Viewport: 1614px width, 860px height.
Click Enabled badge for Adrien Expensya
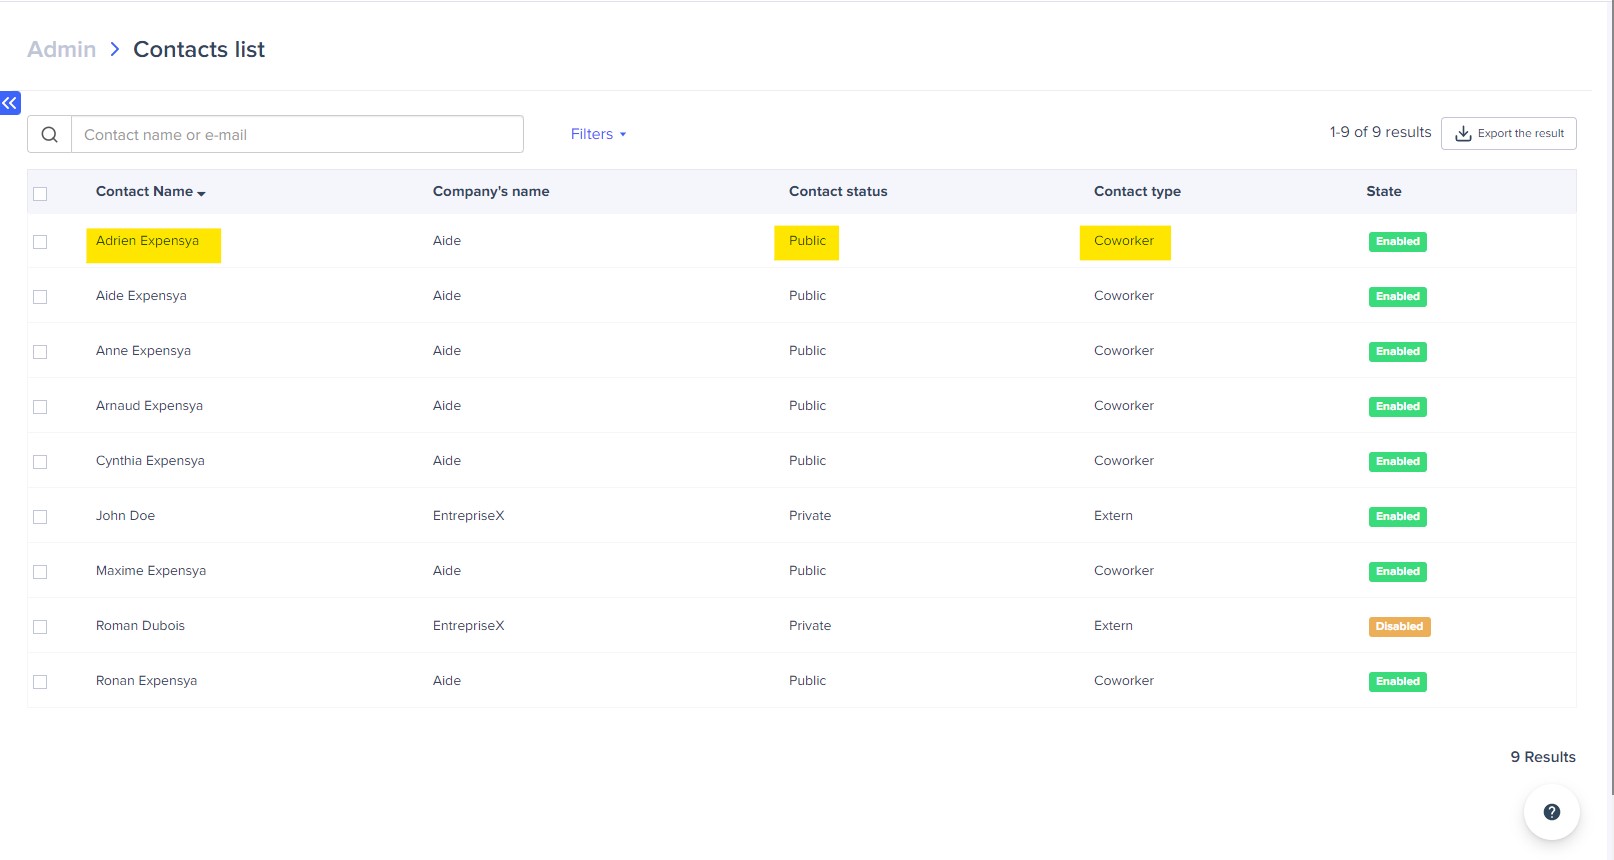point(1397,242)
